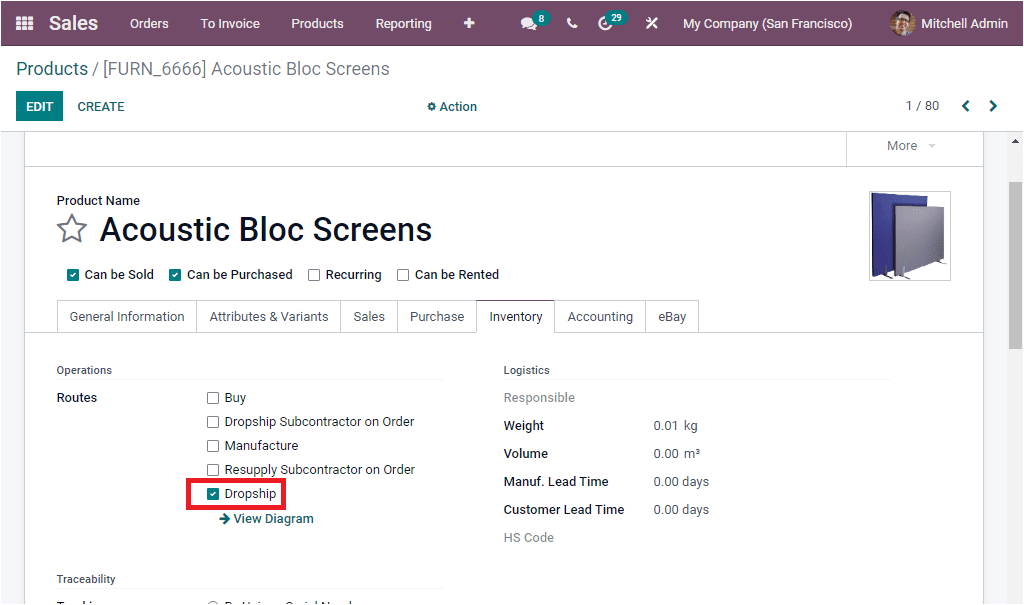This screenshot has height=605, width=1024.
Task: Favorite the product with the star icon
Action: (71, 229)
